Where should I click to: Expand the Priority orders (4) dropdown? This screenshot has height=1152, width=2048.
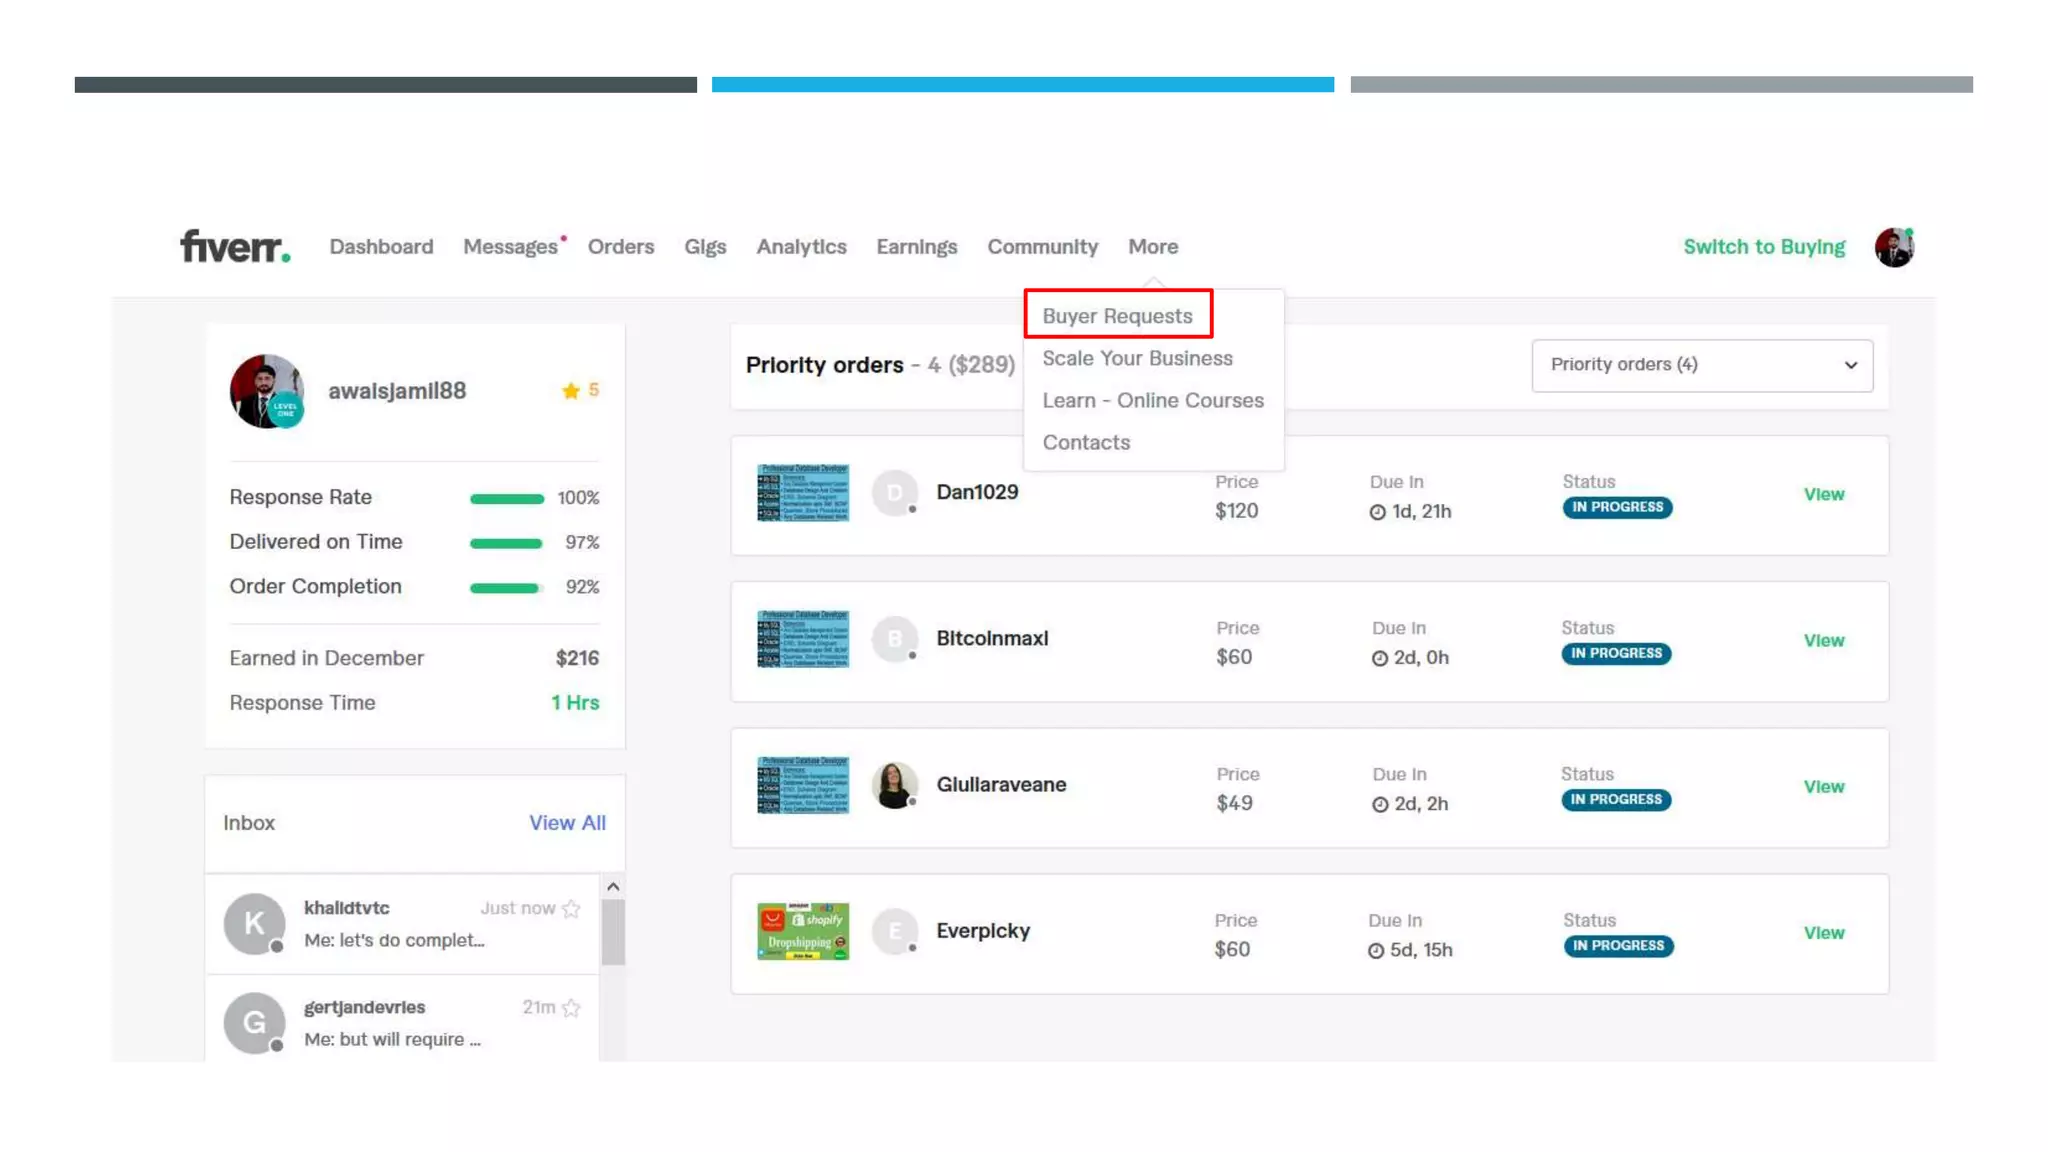[x=1702, y=365]
